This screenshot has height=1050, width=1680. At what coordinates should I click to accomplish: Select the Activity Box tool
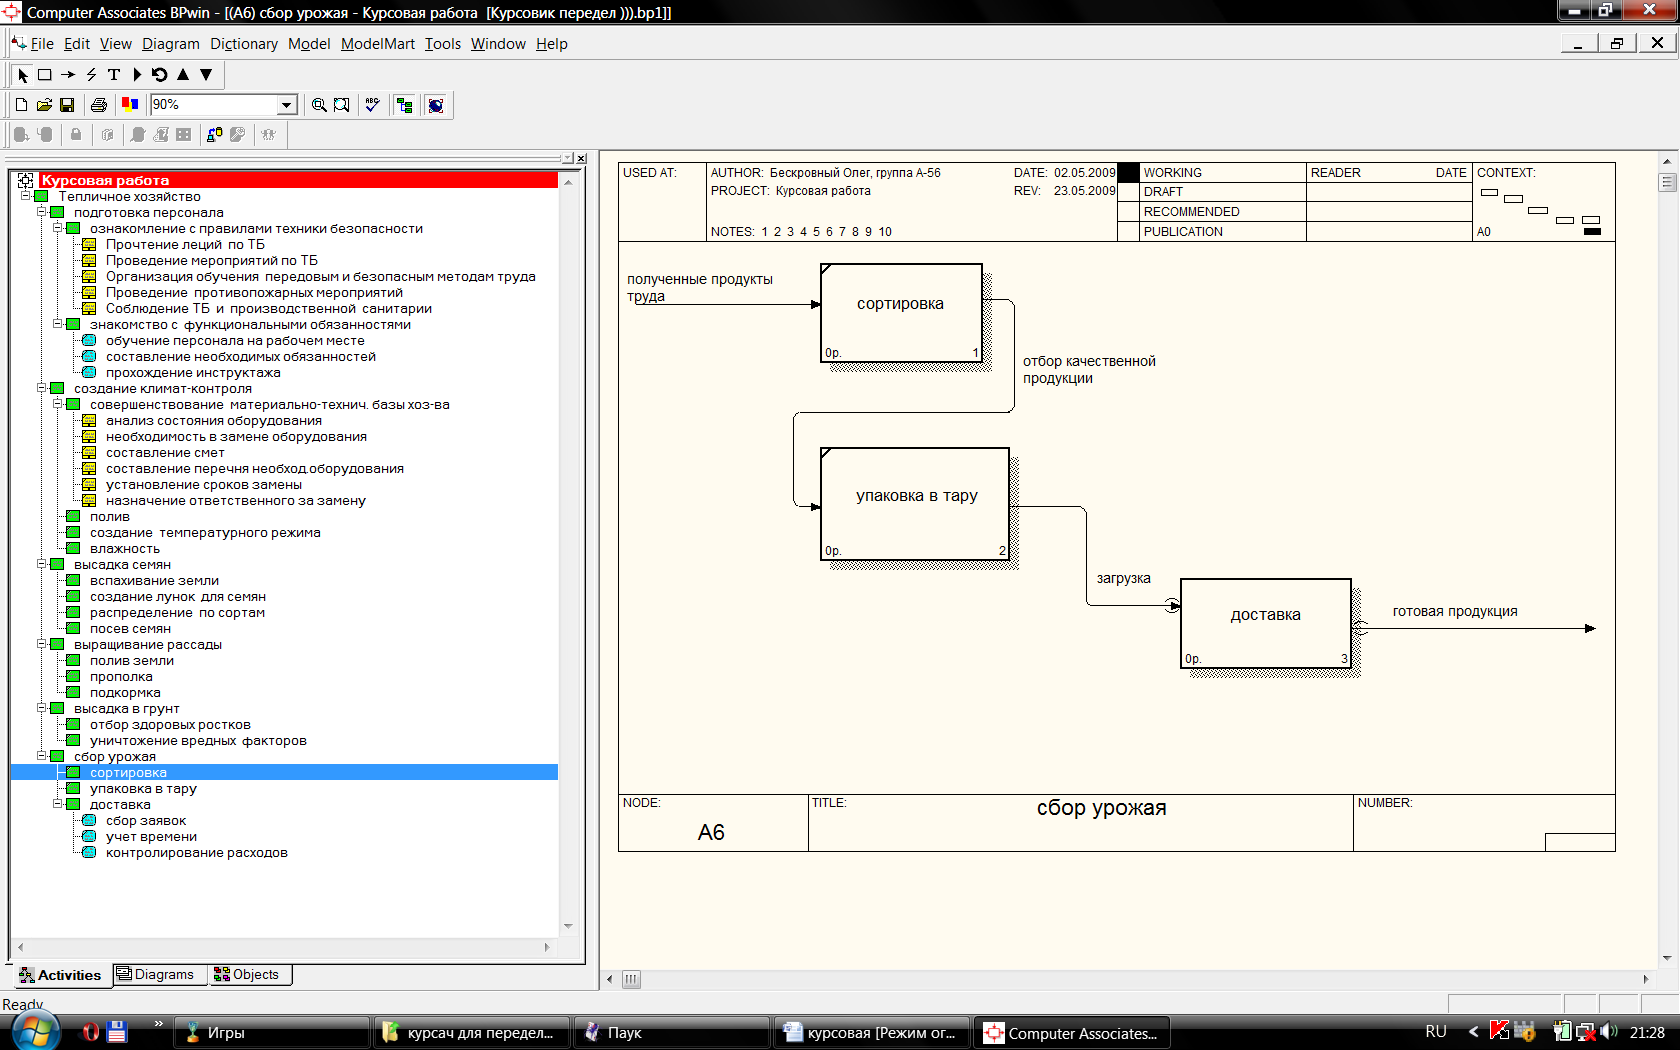point(45,75)
